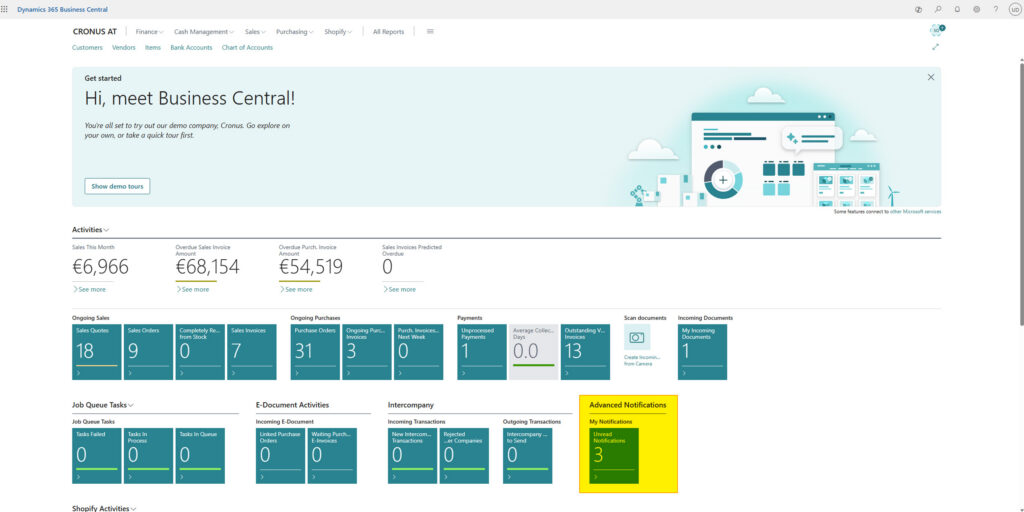This screenshot has height=512, width=1024.
Task: Close the Get started banner
Action: coord(931,77)
